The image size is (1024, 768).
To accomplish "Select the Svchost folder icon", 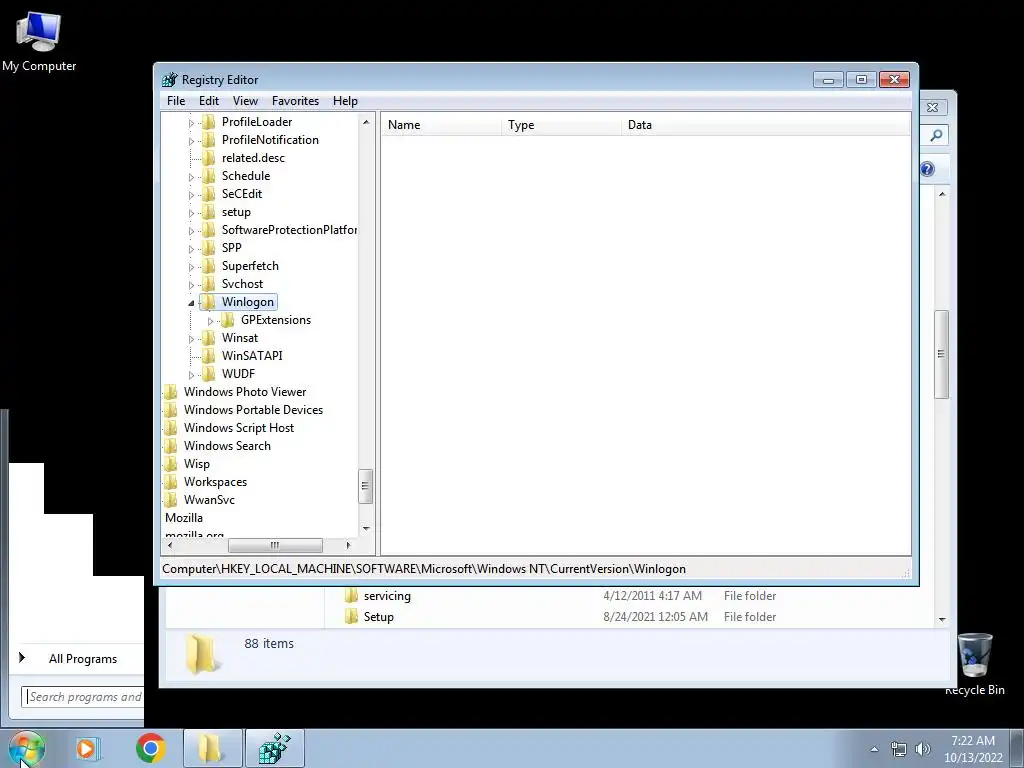I will coord(208,283).
